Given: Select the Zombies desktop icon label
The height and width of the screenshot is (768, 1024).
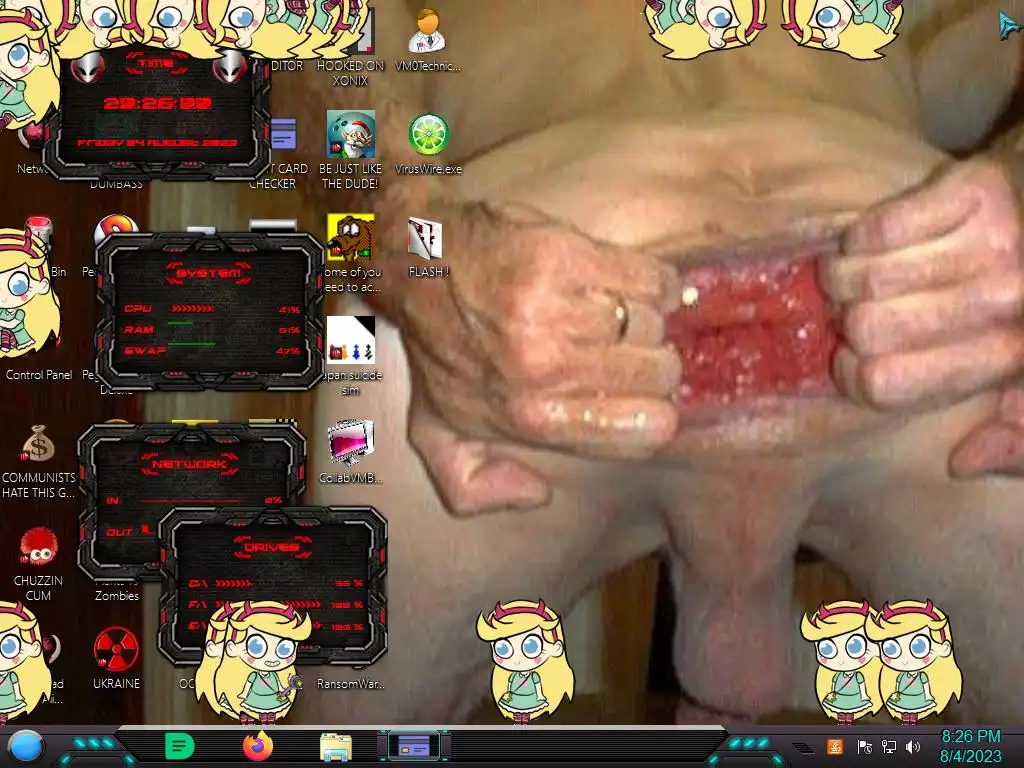Looking at the screenshot, I should tap(116, 596).
